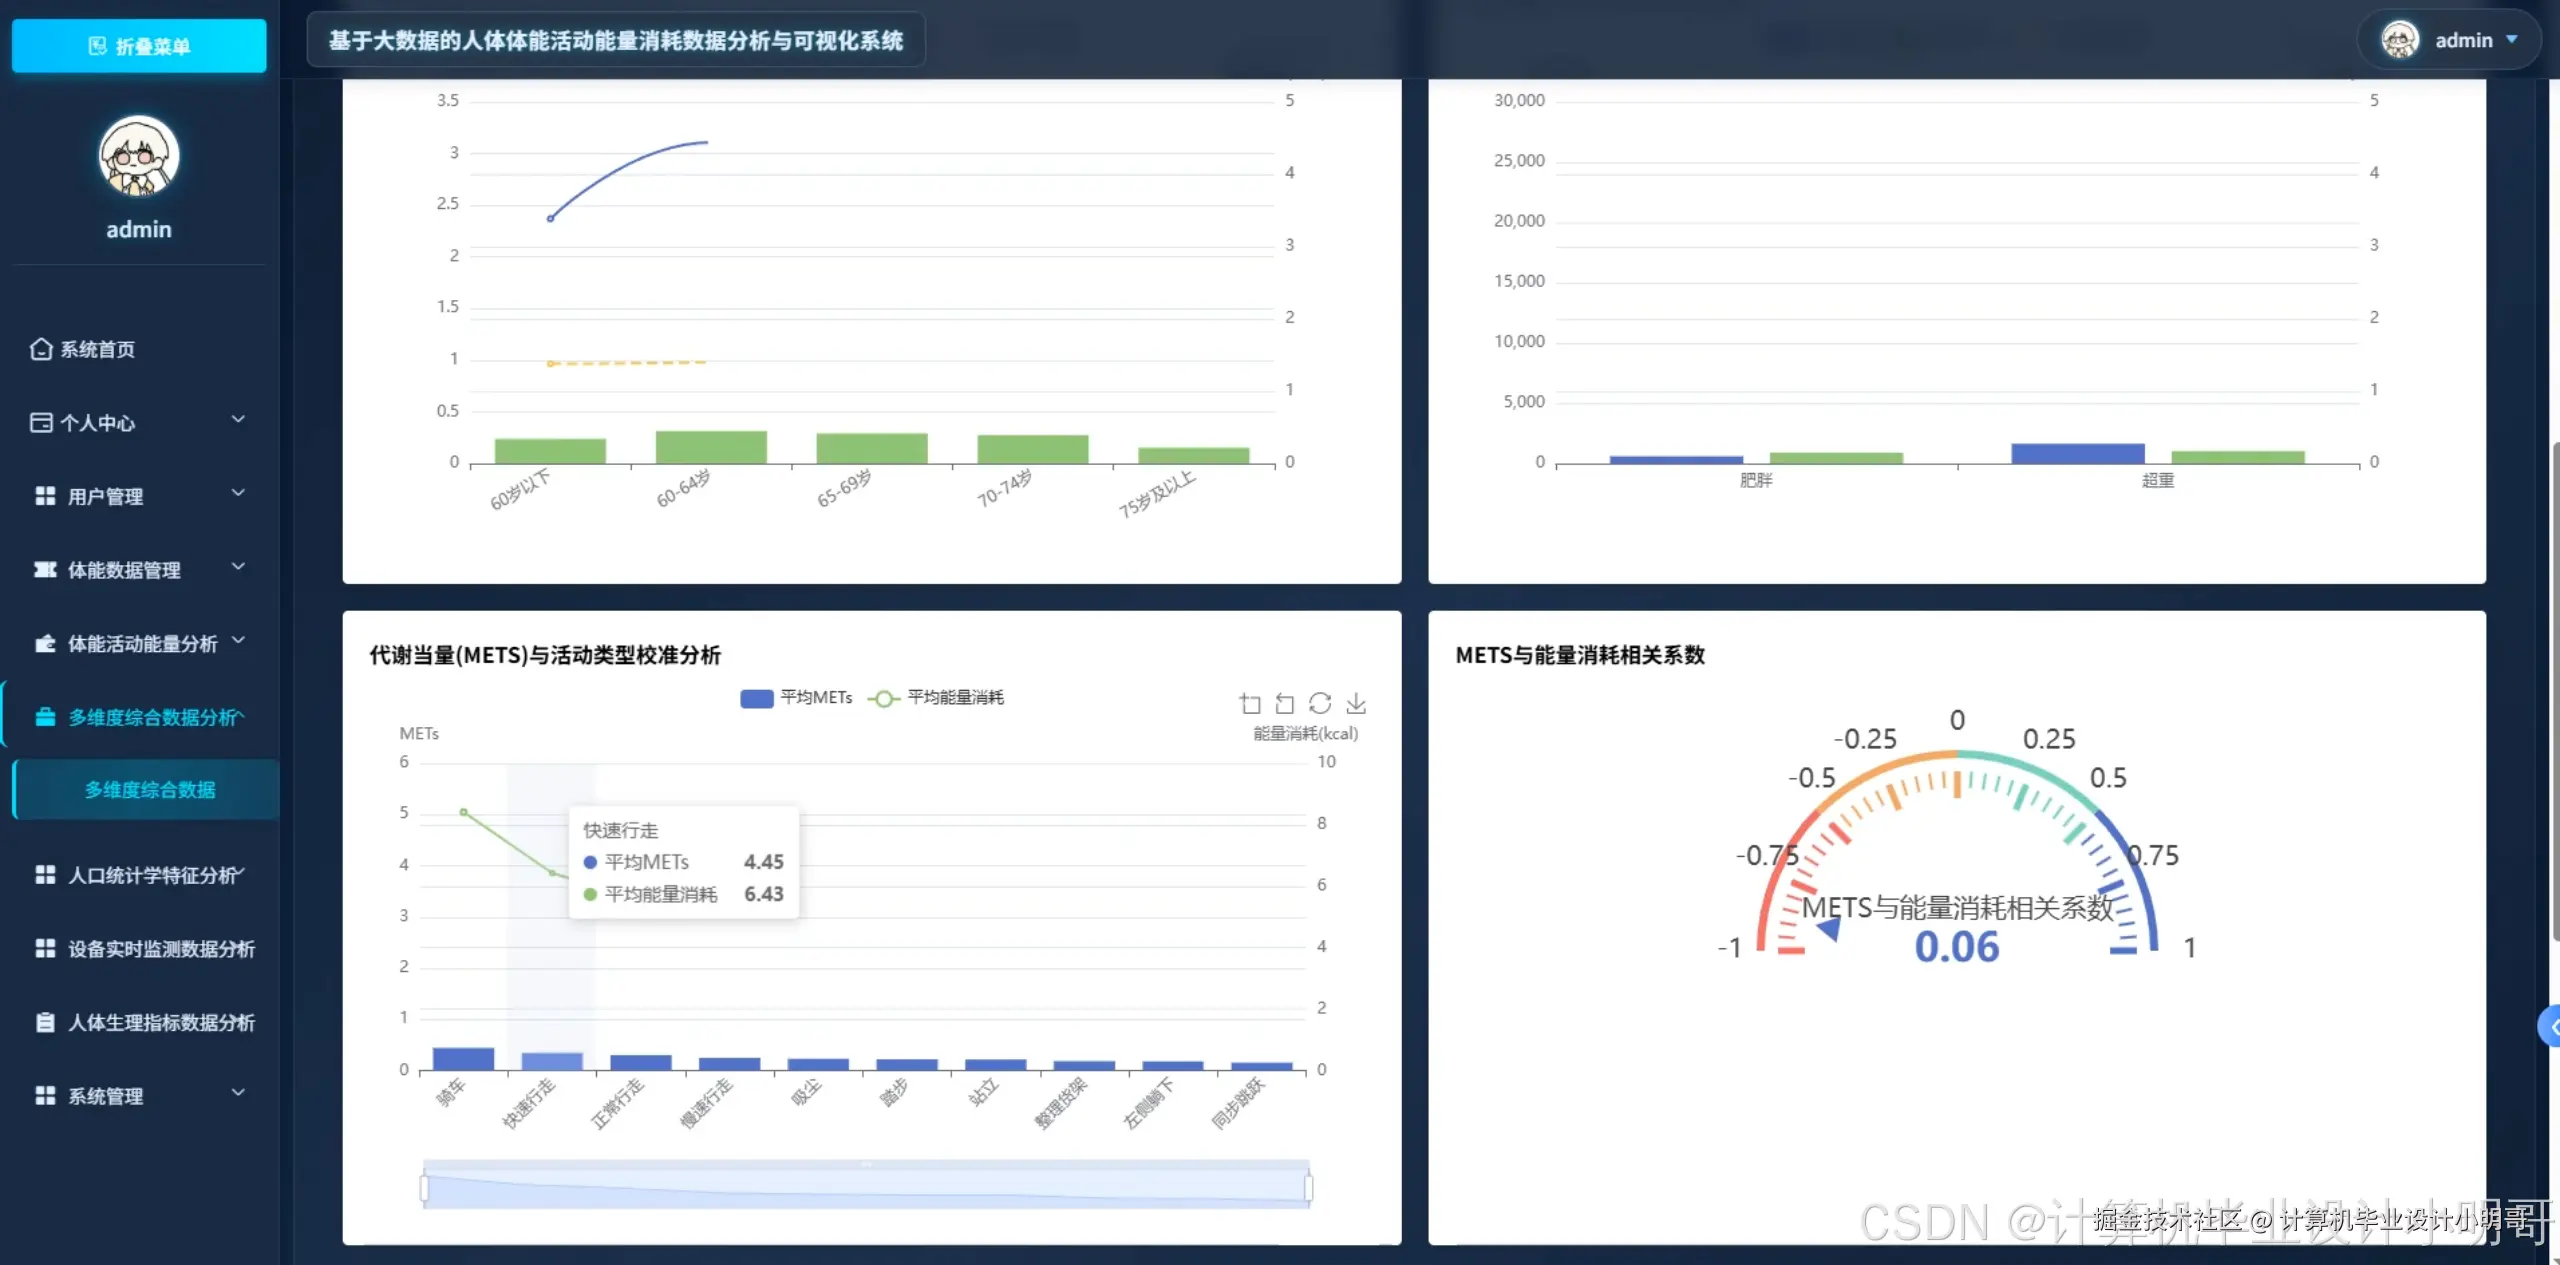Click the area zoom icon in chart toolbox

1250,704
